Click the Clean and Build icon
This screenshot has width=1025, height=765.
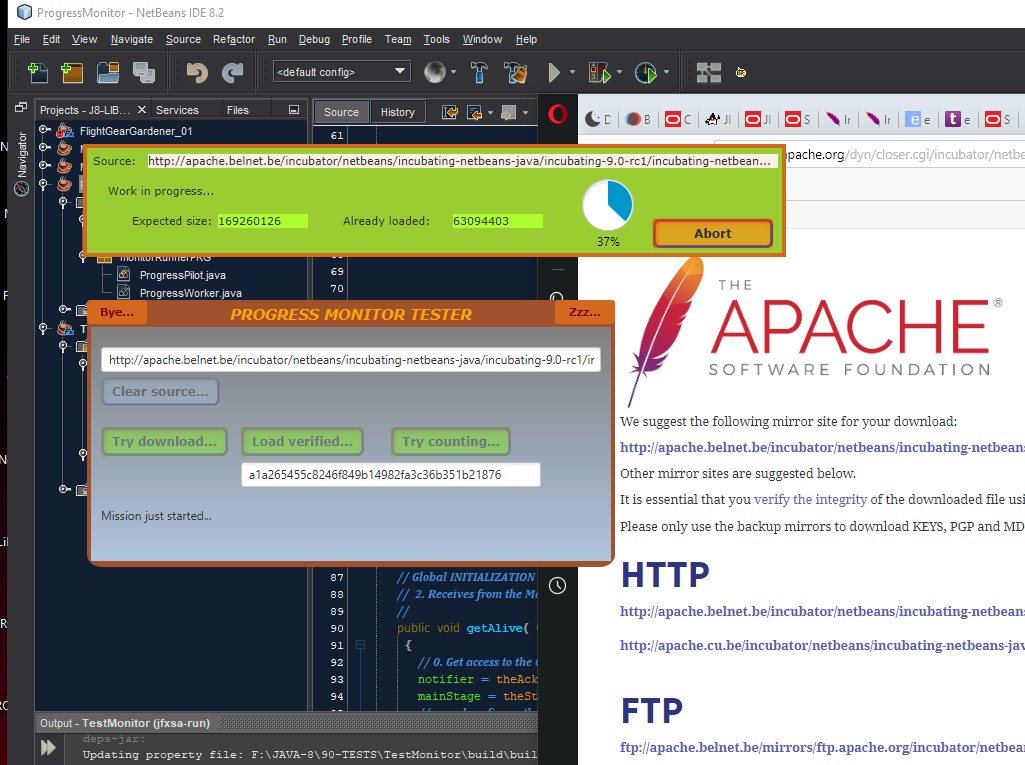[x=516, y=72]
